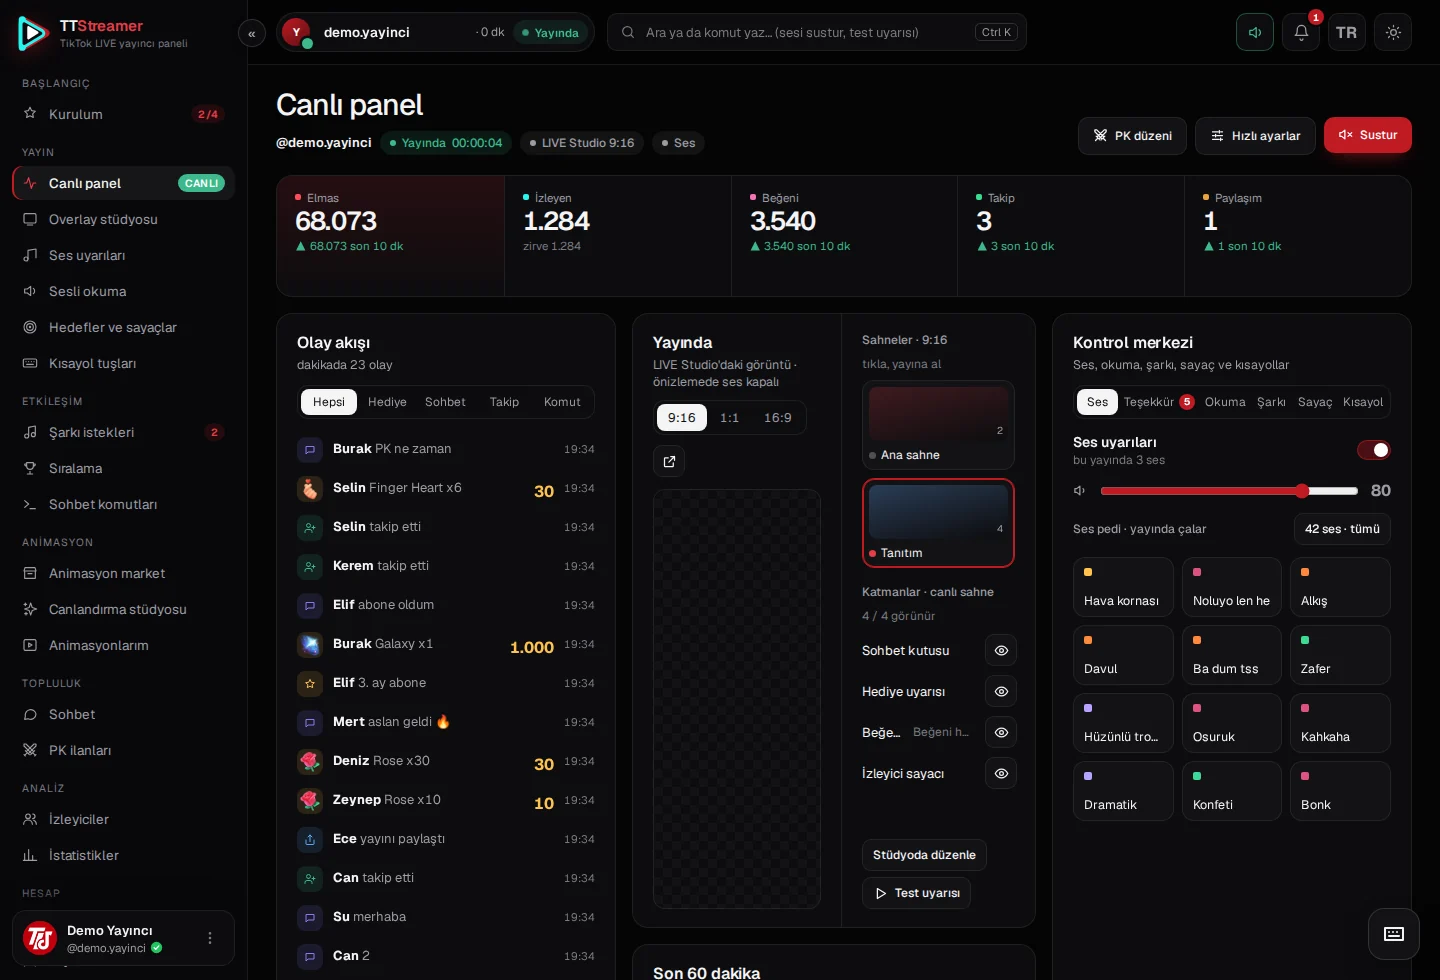This screenshot has width=1440, height=980.
Task: Click the star icon for Elif 3. ay abone
Action: tap(310, 683)
